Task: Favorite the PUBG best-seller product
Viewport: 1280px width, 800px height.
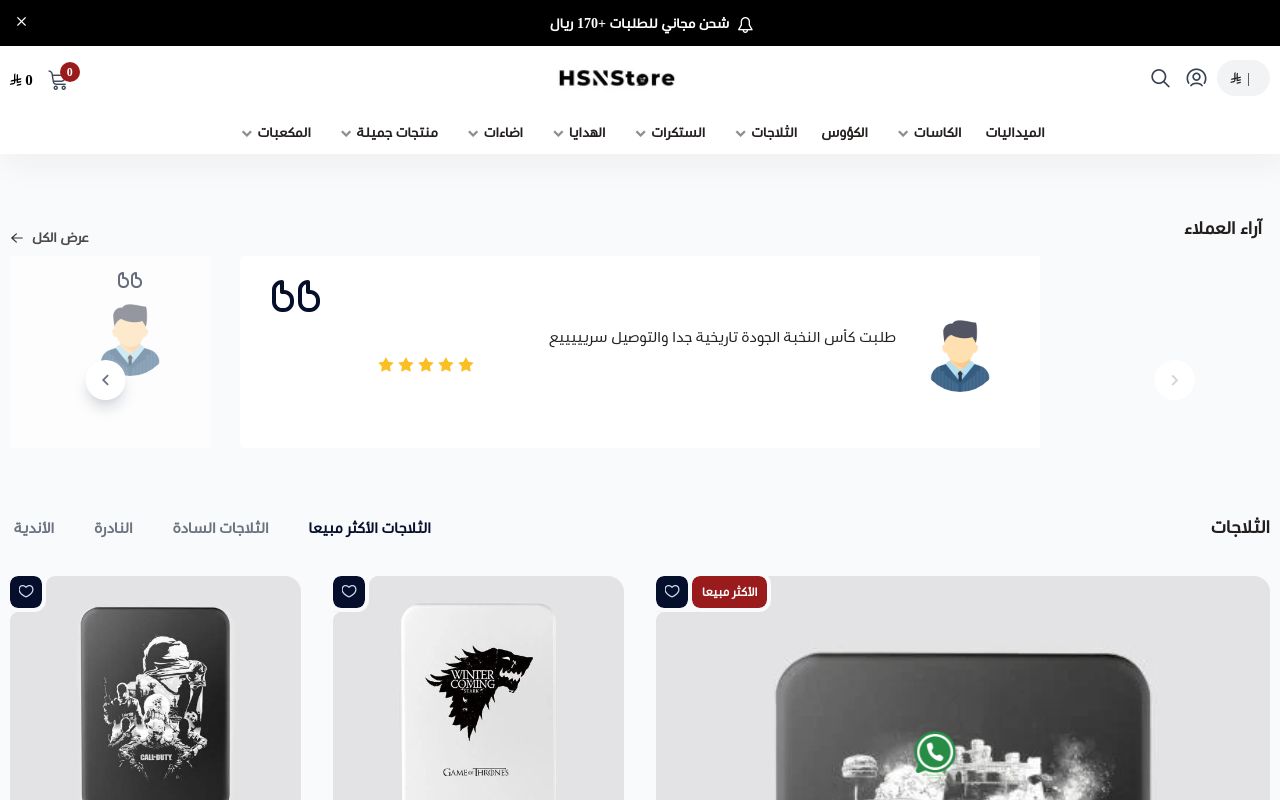Action: [671, 591]
